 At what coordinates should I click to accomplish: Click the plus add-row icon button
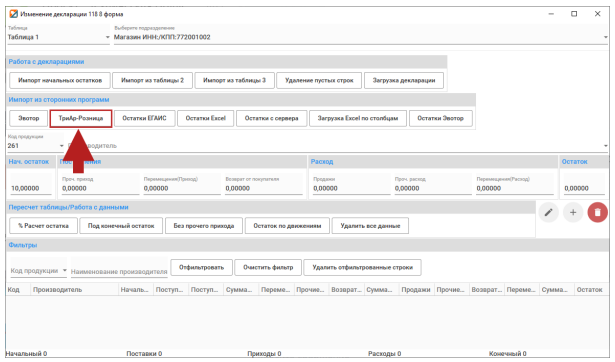(x=573, y=212)
